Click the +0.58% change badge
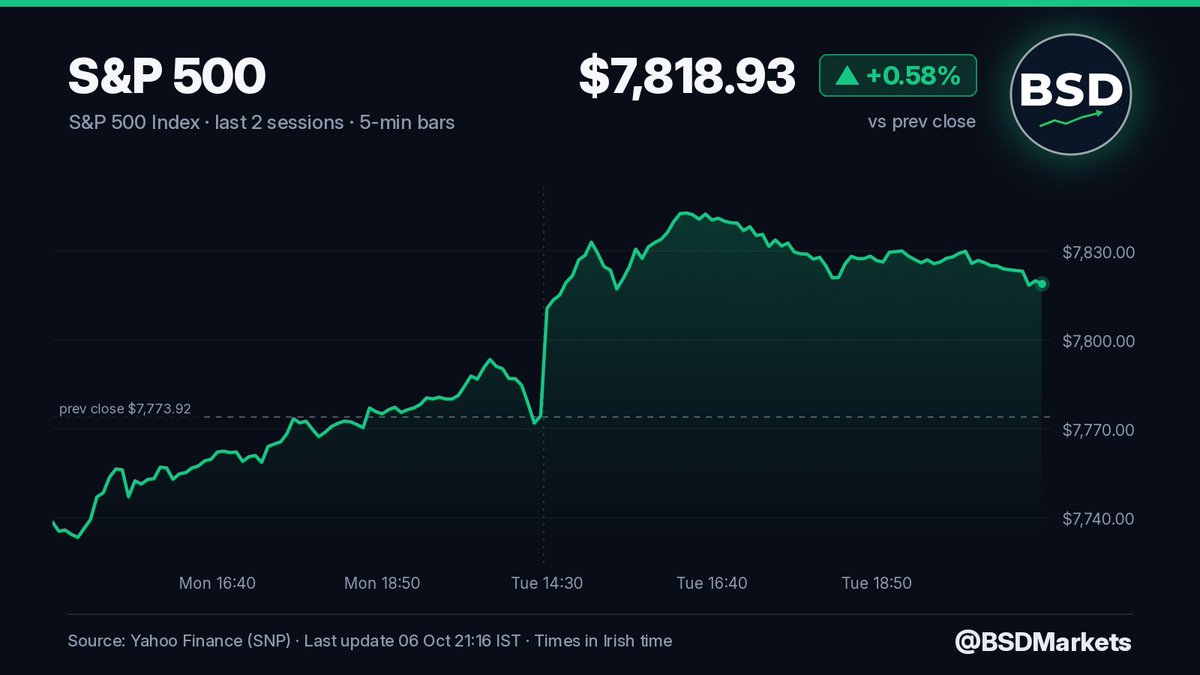The image size is (1200, 675). point(898,76)
